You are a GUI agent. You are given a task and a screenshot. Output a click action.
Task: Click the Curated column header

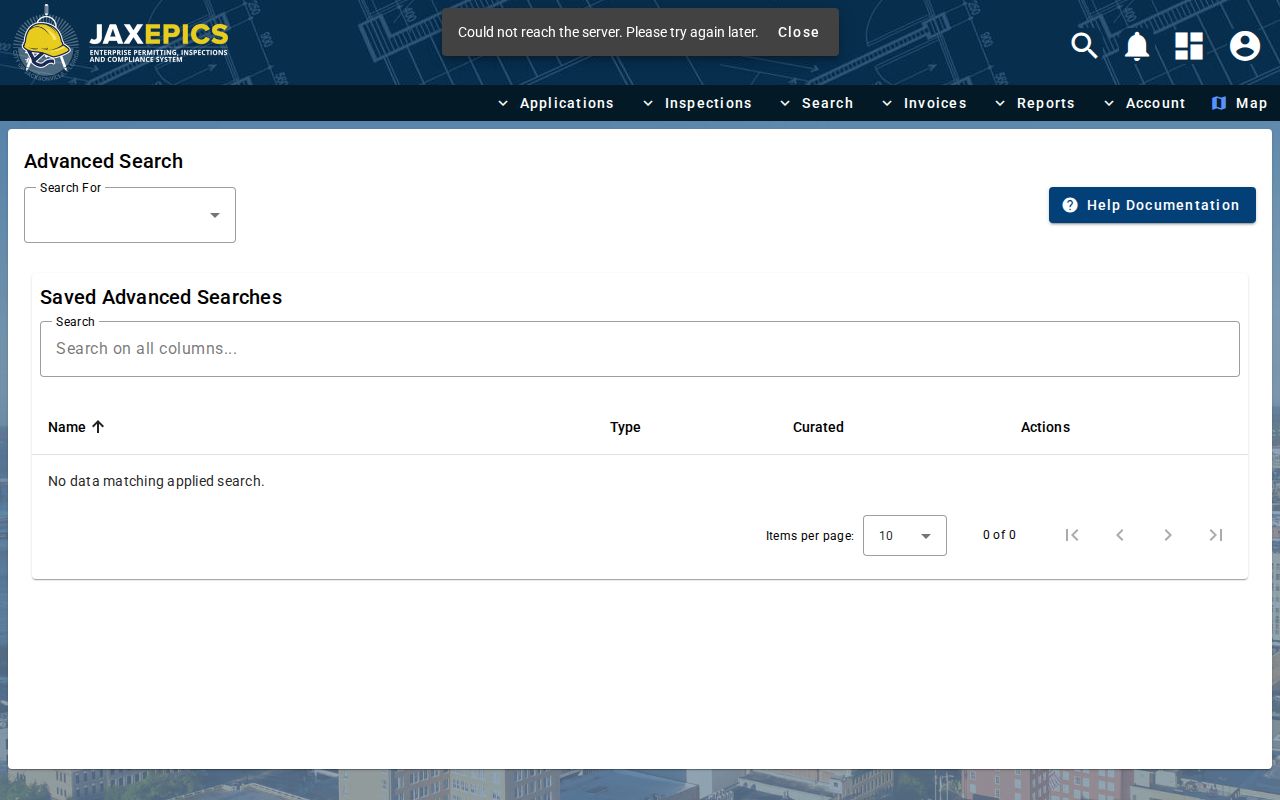818,427
